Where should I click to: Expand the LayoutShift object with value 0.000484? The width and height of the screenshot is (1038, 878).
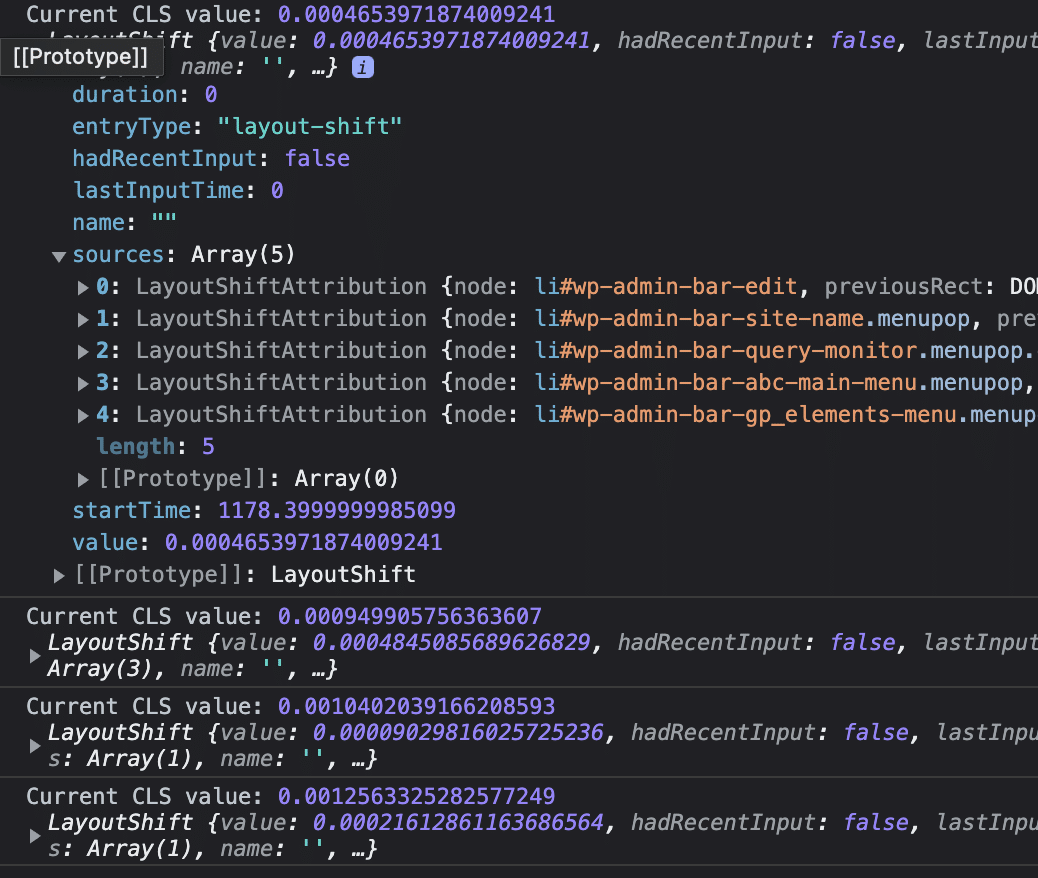pos(36,655)
